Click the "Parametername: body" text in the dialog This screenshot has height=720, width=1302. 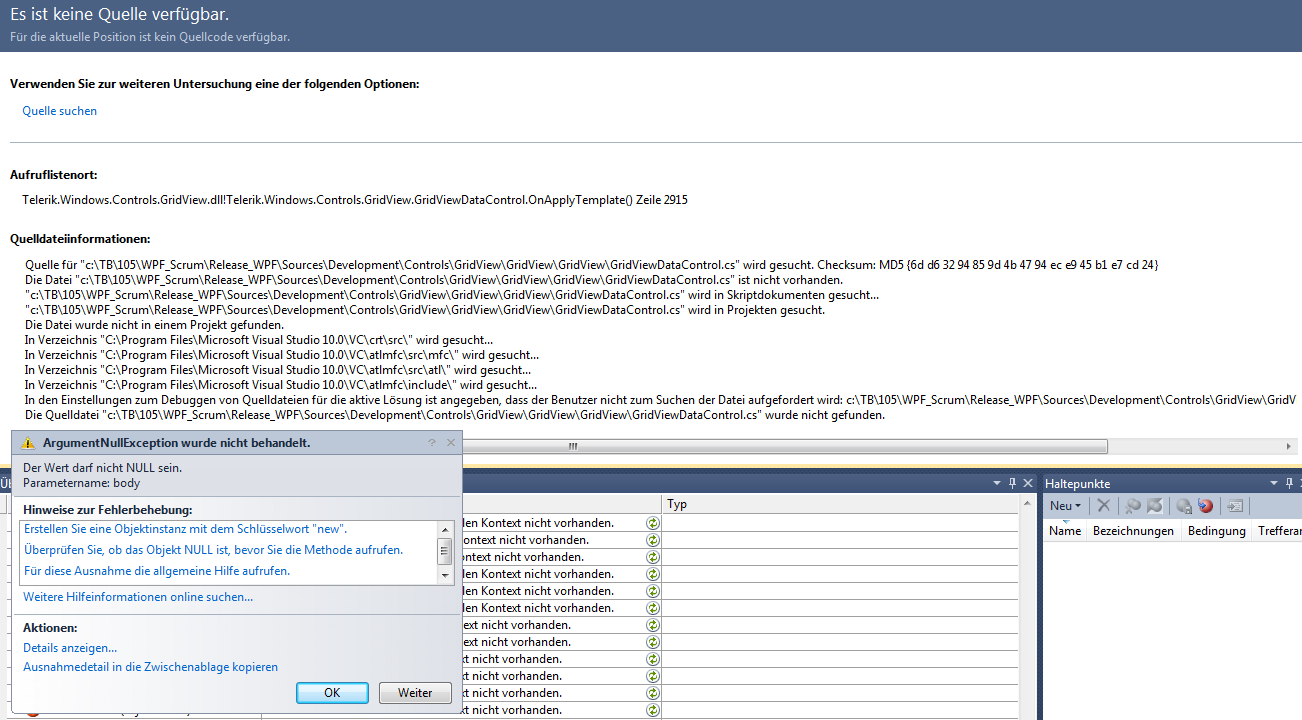(x=82, y=483)
